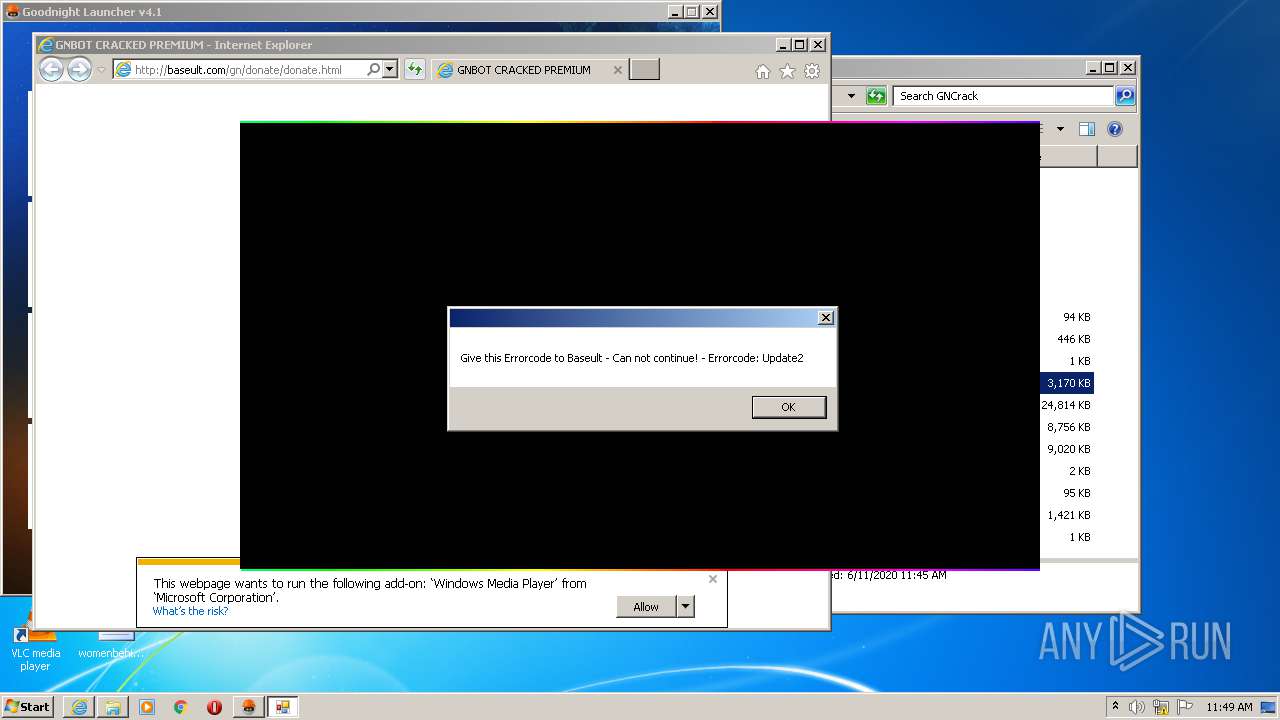Select the file sized 1,421 KB
This screenshot has height=720, width=1280.
coord(1069,515)
